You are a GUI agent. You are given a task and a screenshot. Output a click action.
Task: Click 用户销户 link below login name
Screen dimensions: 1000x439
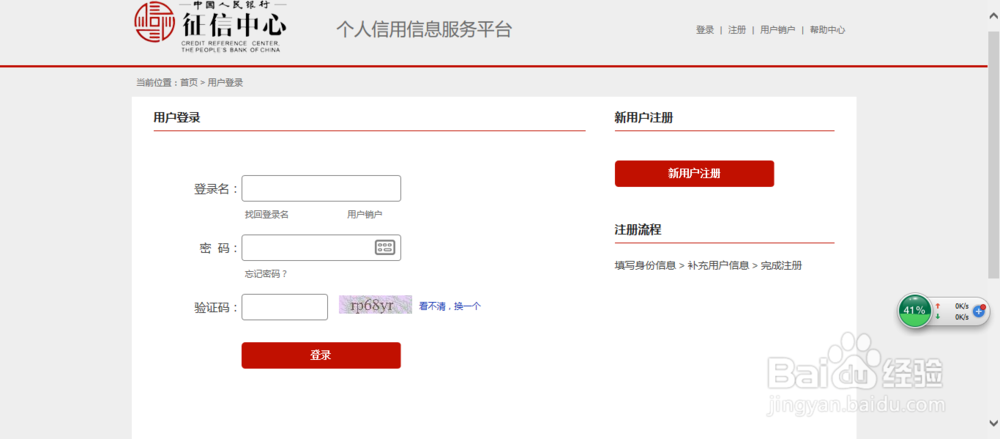[365, 214]
